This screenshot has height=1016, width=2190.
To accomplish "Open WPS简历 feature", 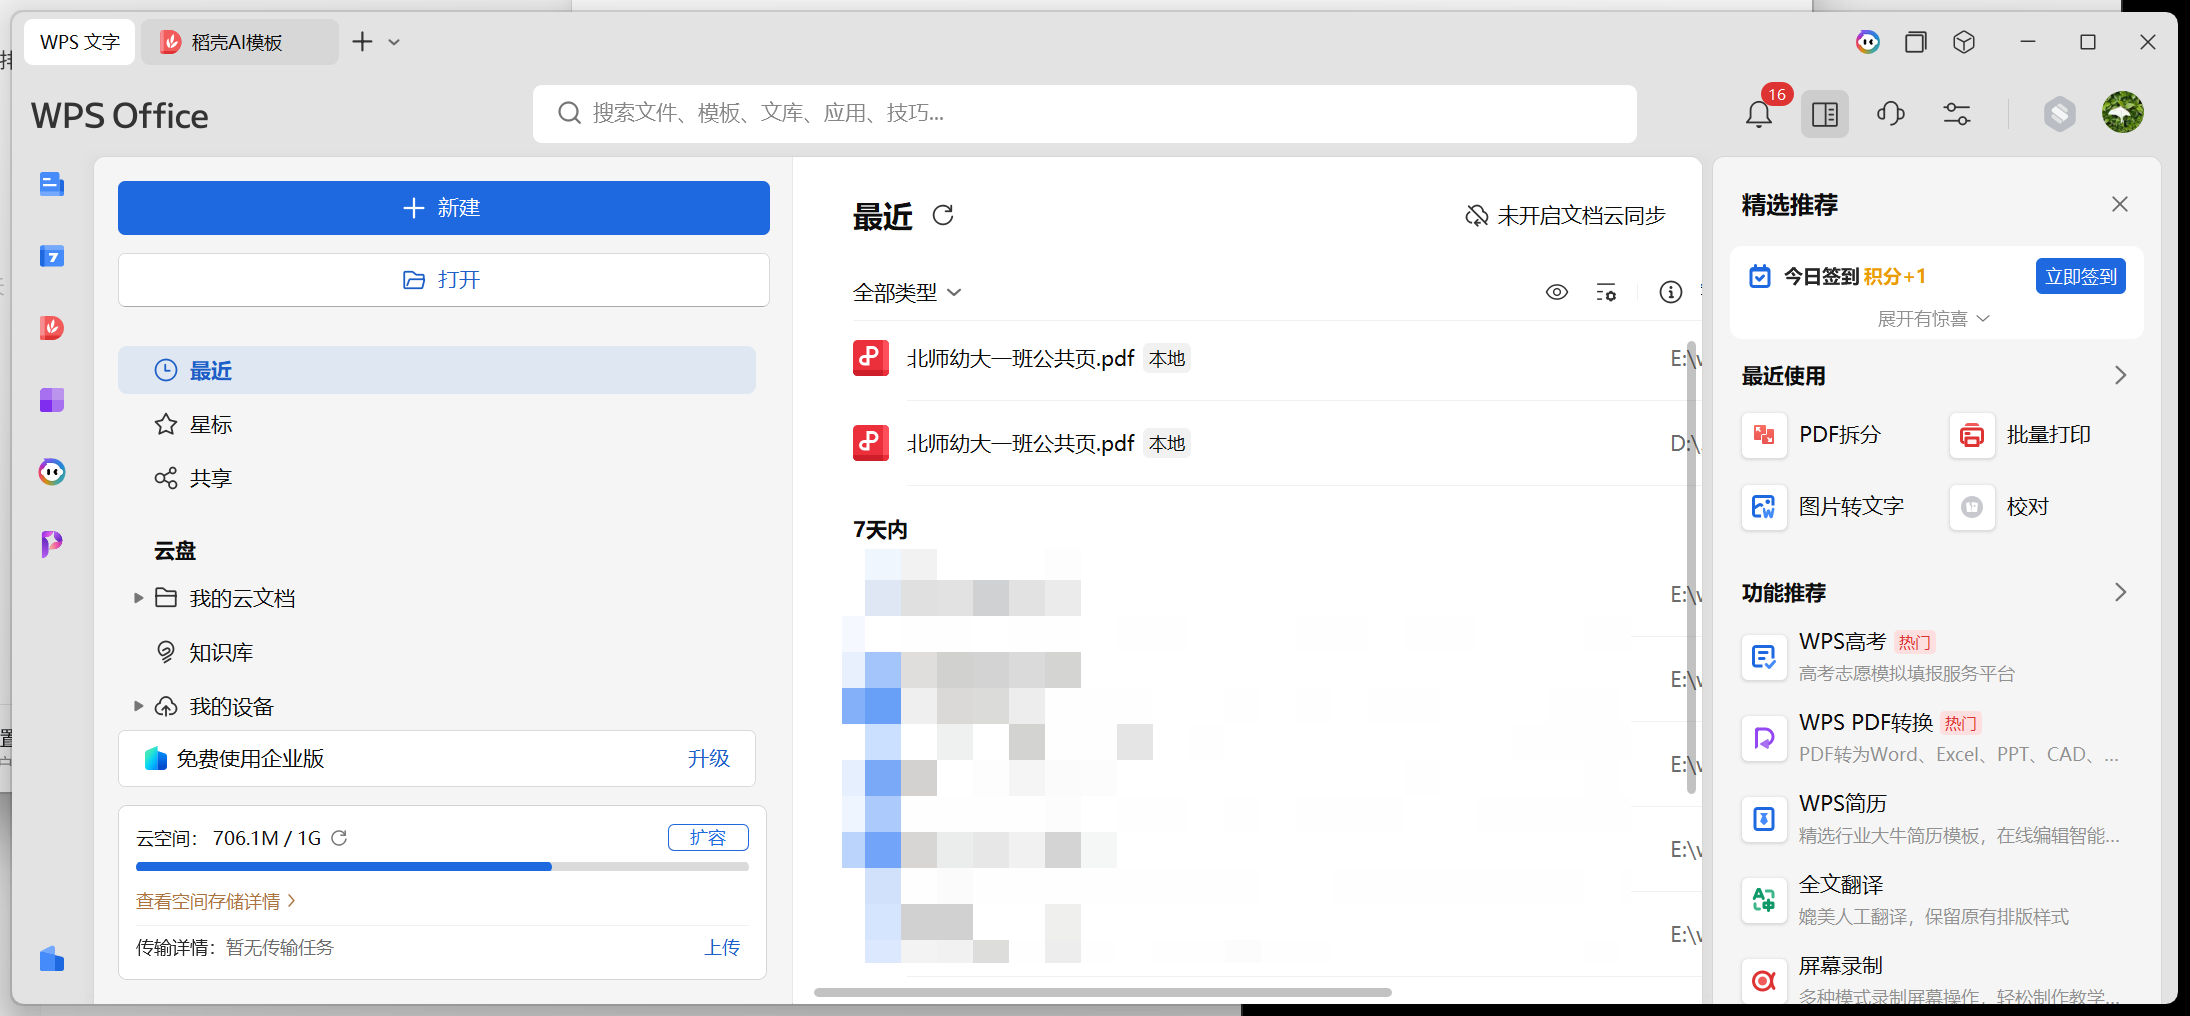I will click(x=1935, y=819).
